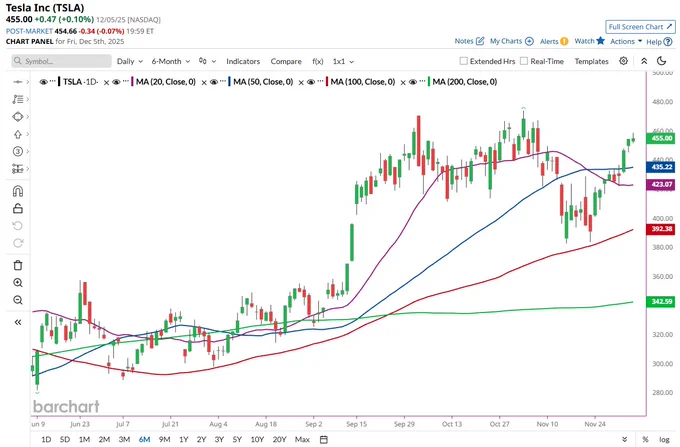Toggle percent scale button
This screenshot has height=447, width=680.
[645, 440]
